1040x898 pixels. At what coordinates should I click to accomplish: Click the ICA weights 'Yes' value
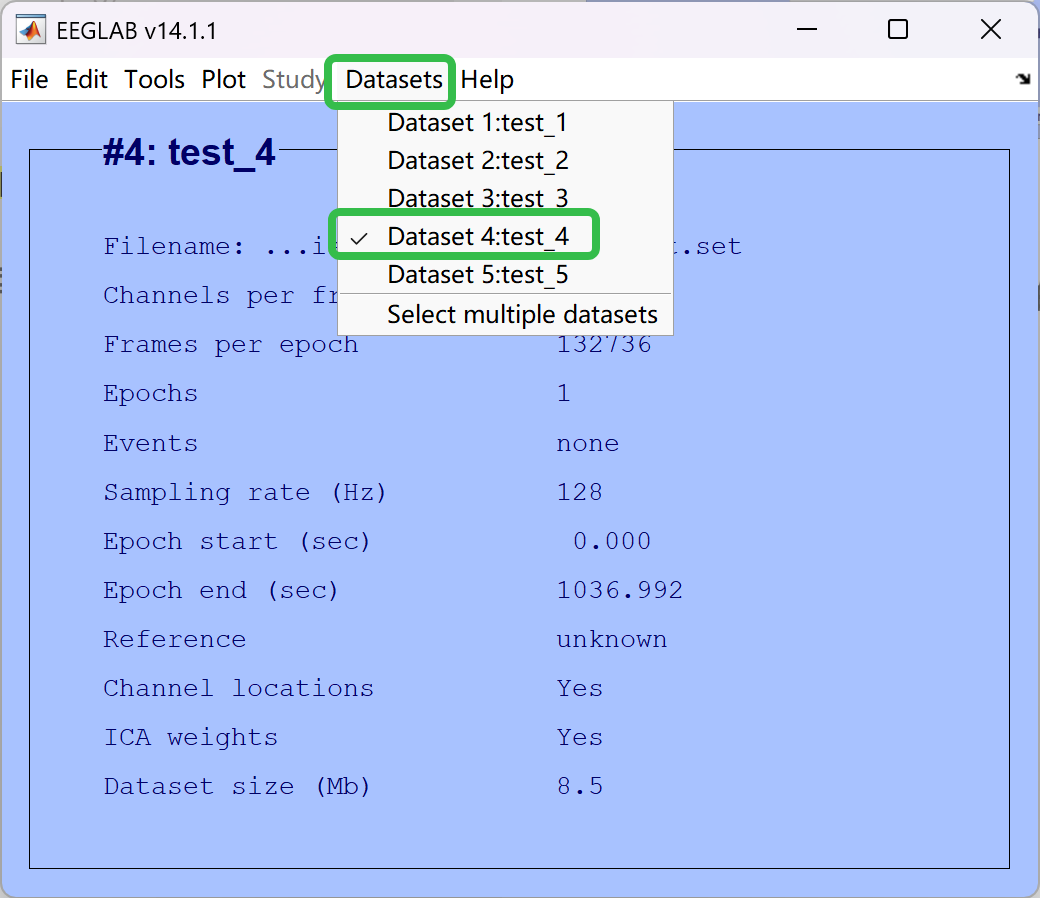pyautogui.click(x=580, y=738)
